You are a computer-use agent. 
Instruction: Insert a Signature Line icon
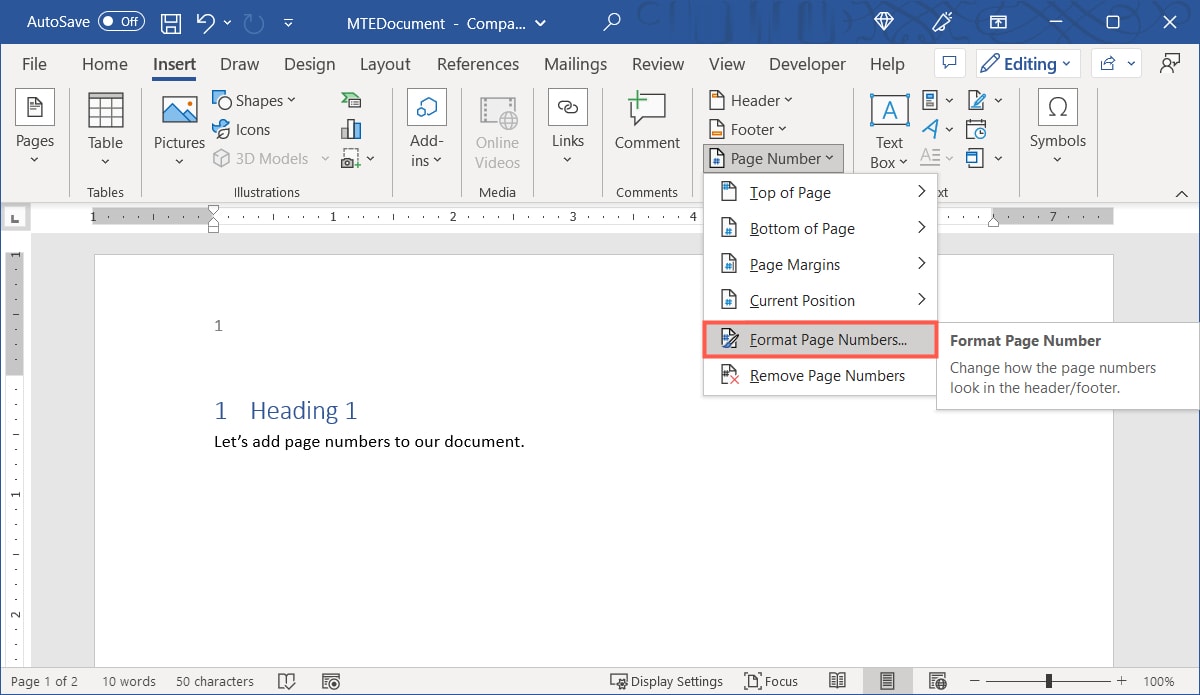[976, 100]
